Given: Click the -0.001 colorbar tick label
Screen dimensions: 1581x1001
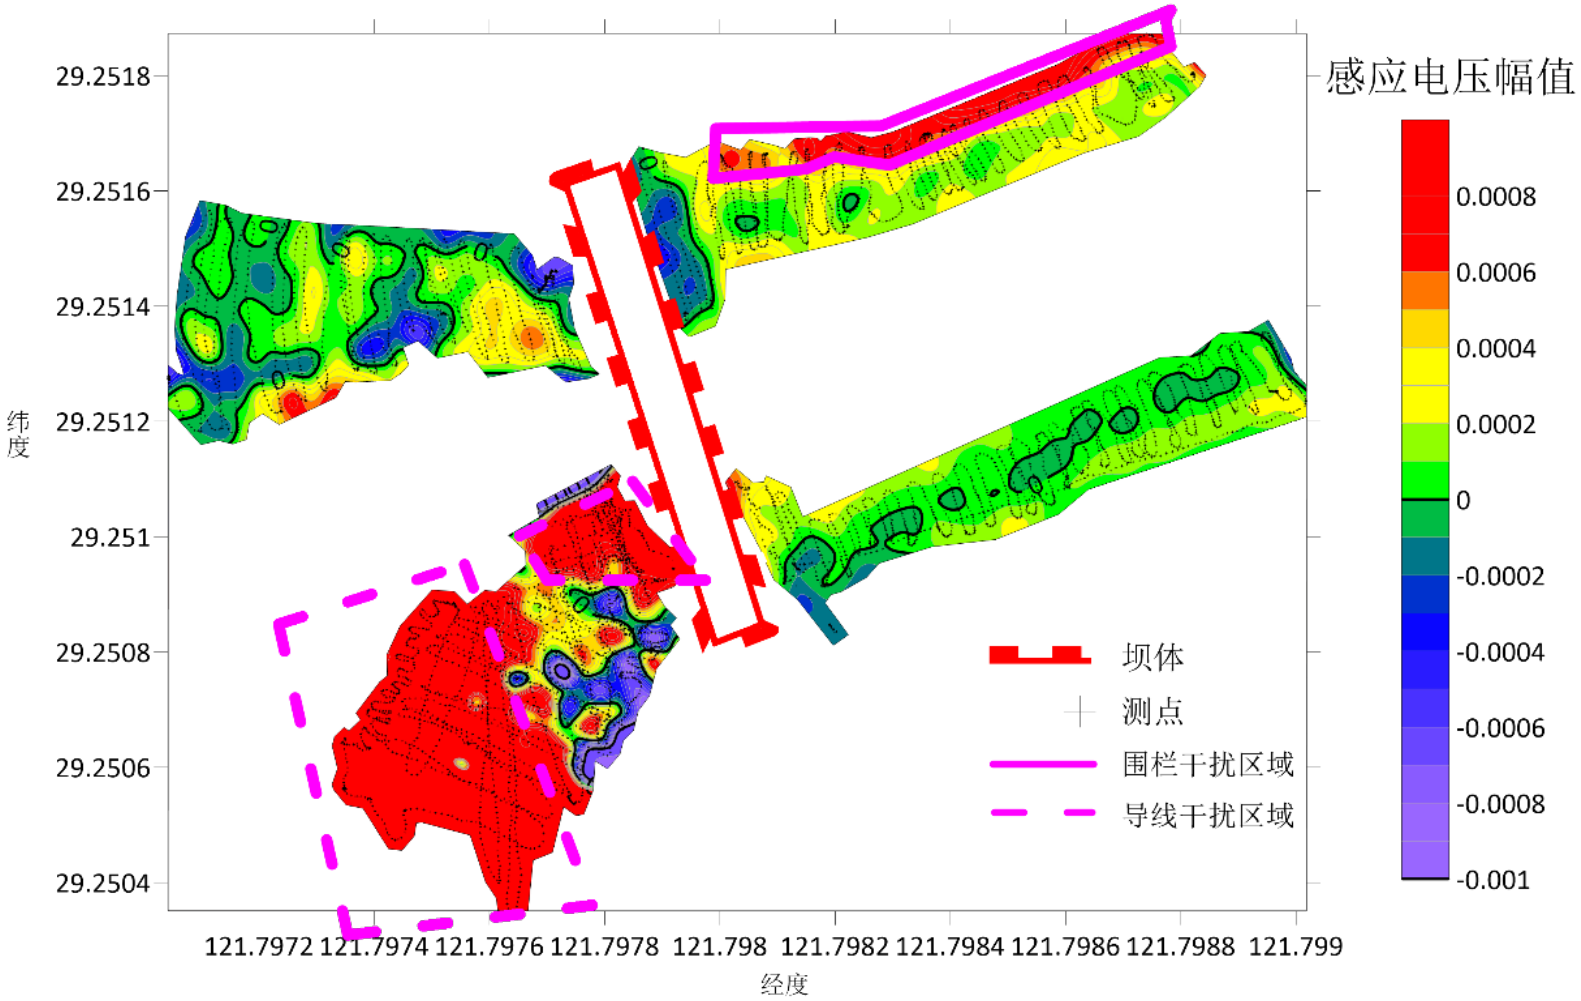Looking at the screenshot, I should 1492,880.
